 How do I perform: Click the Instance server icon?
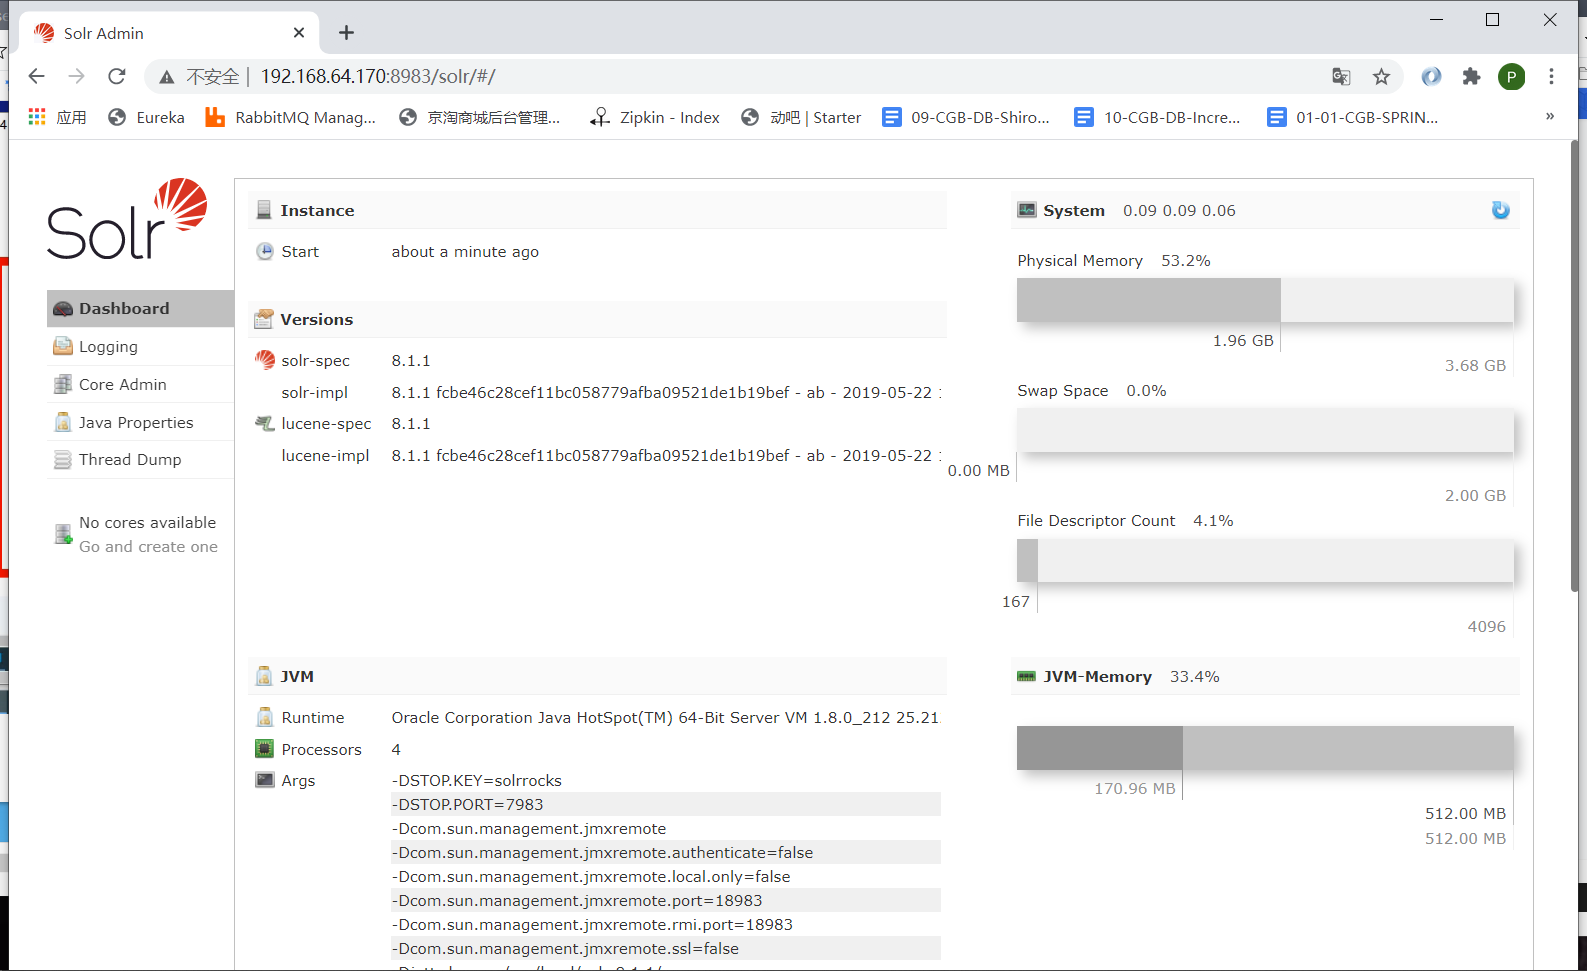264,210
